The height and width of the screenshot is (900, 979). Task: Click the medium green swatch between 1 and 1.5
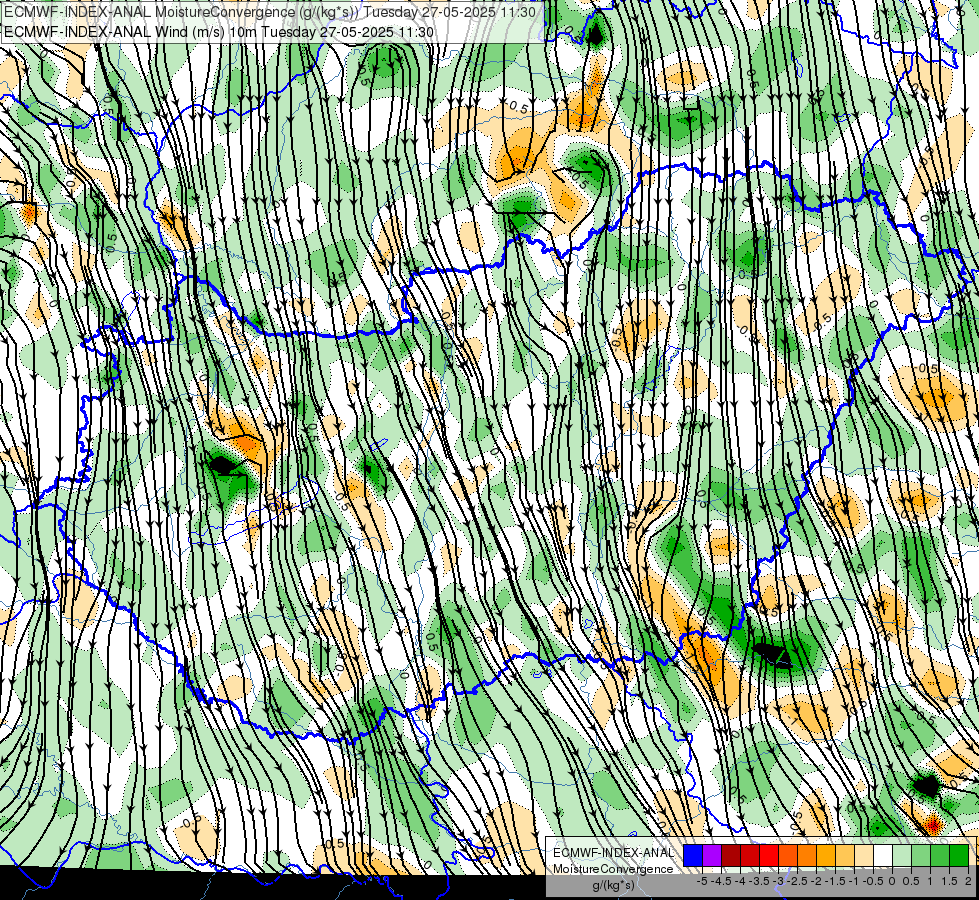click(x=940, y=856)
